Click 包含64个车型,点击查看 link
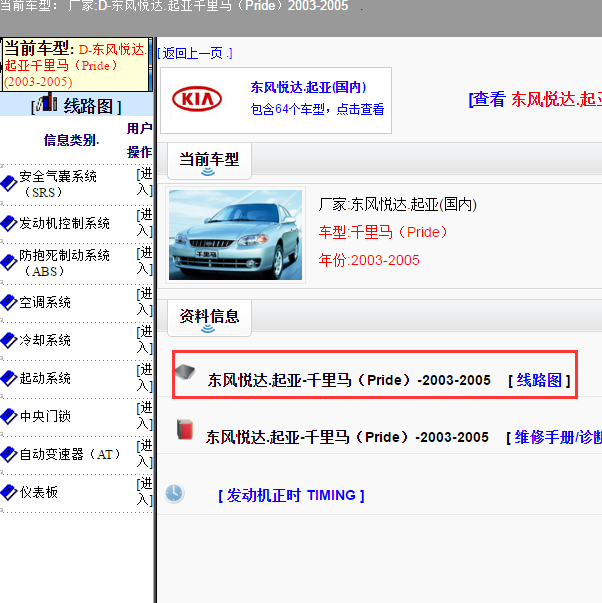602x603 pixels. coord(317,109)
